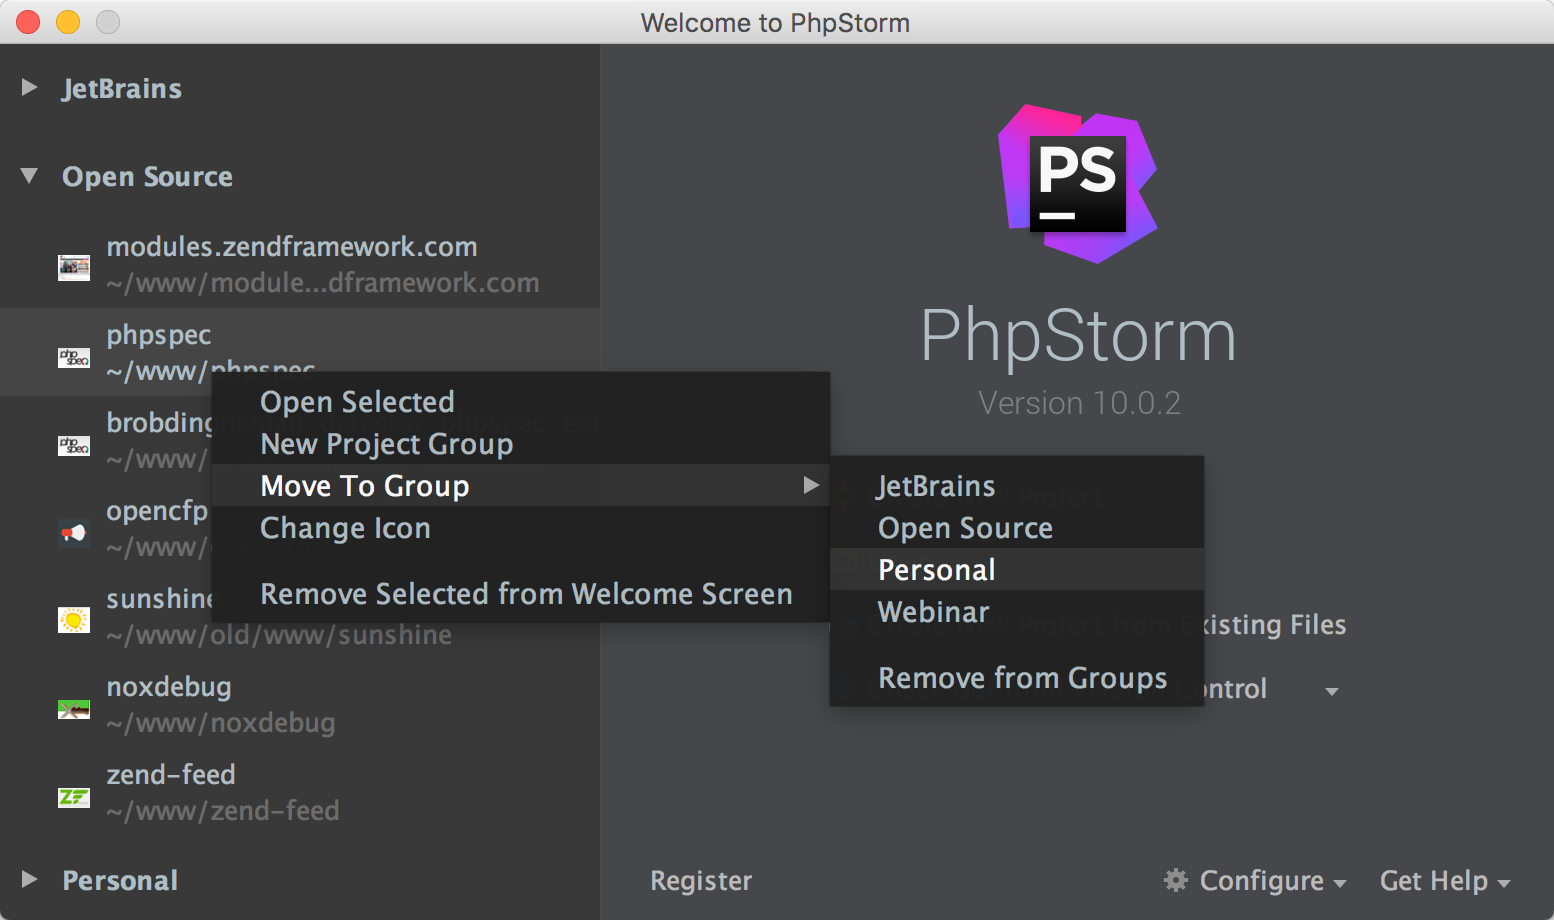This screenshot has height=920, width=1554.
Task: Click the Version 10.0.2 text
Action: click(1079, 403)
